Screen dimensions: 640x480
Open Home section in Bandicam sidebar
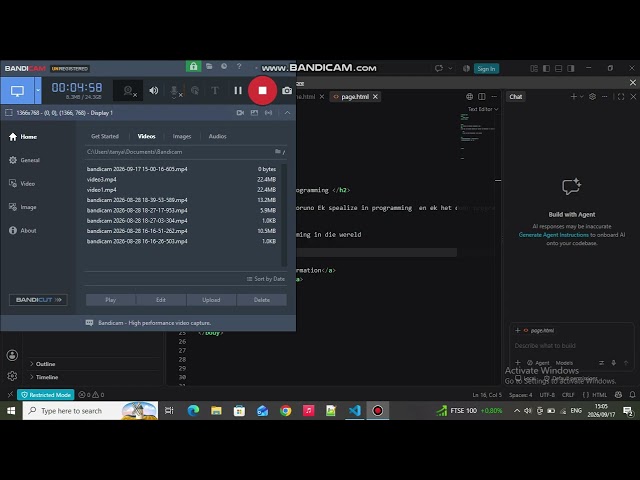(23, 137)
